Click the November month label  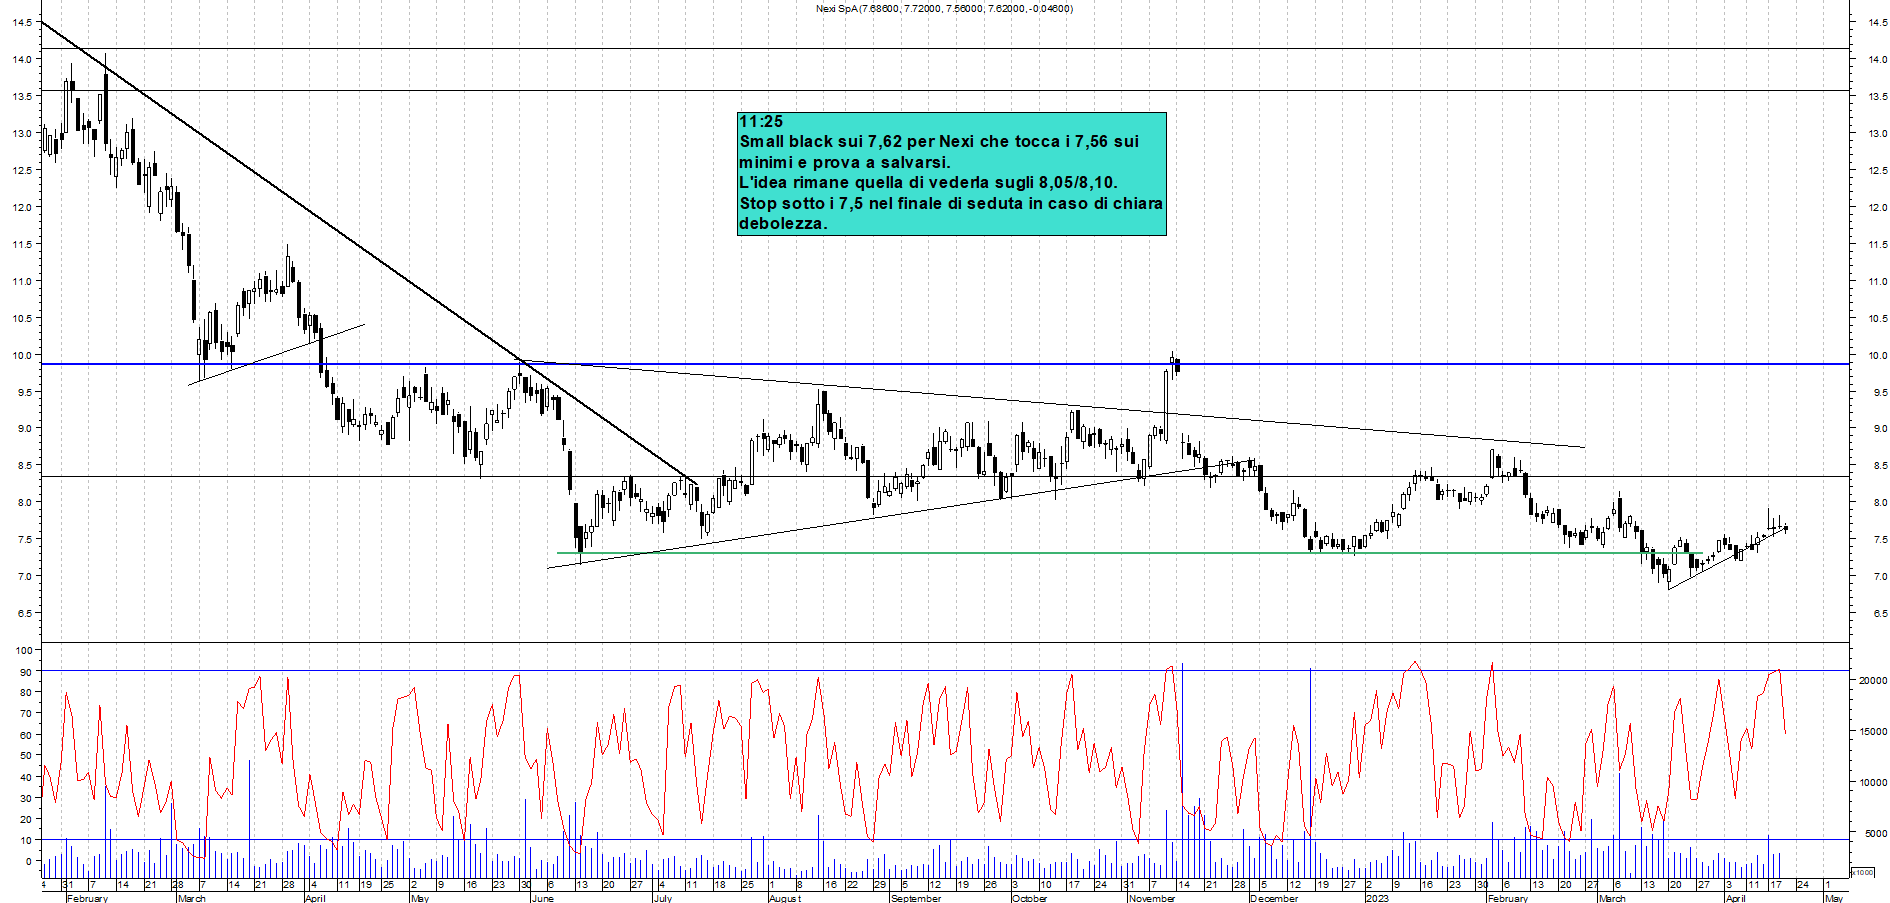pos(1152,898)
